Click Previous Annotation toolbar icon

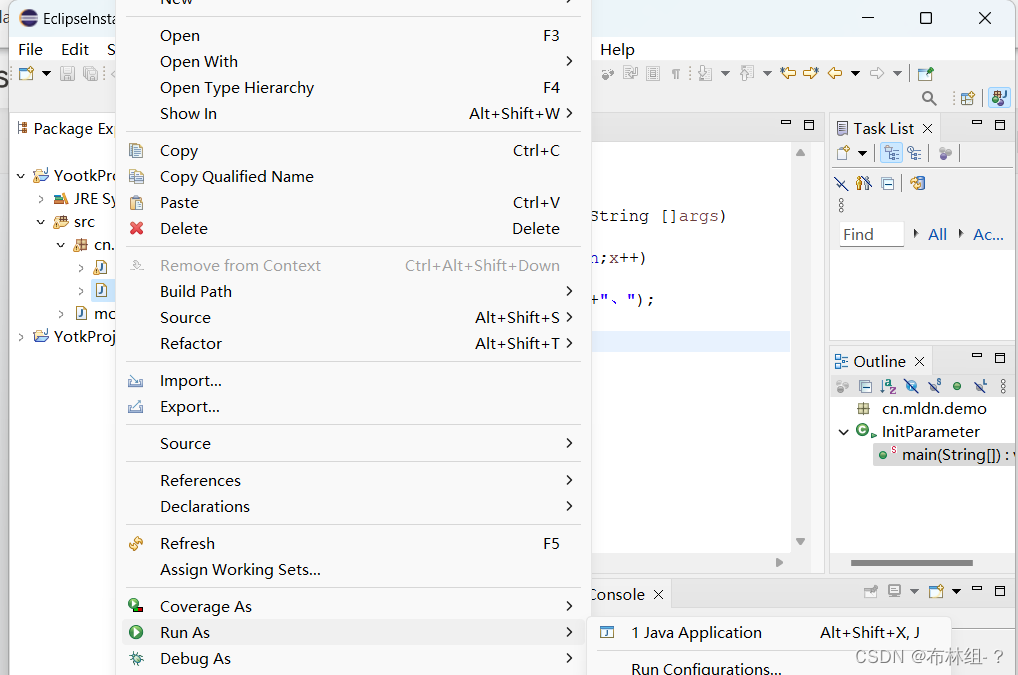click(x=747, y=73)
